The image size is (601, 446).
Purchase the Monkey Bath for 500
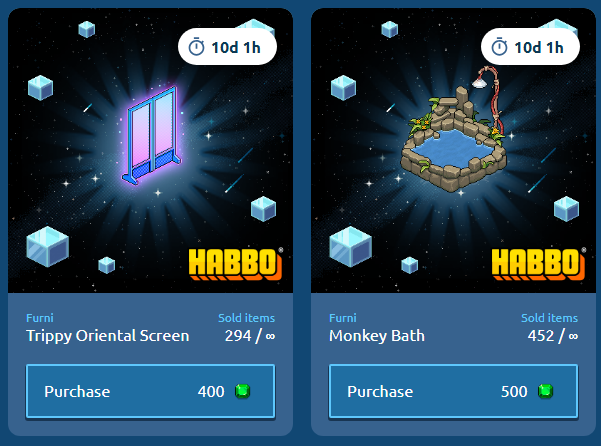pos(453,391)
